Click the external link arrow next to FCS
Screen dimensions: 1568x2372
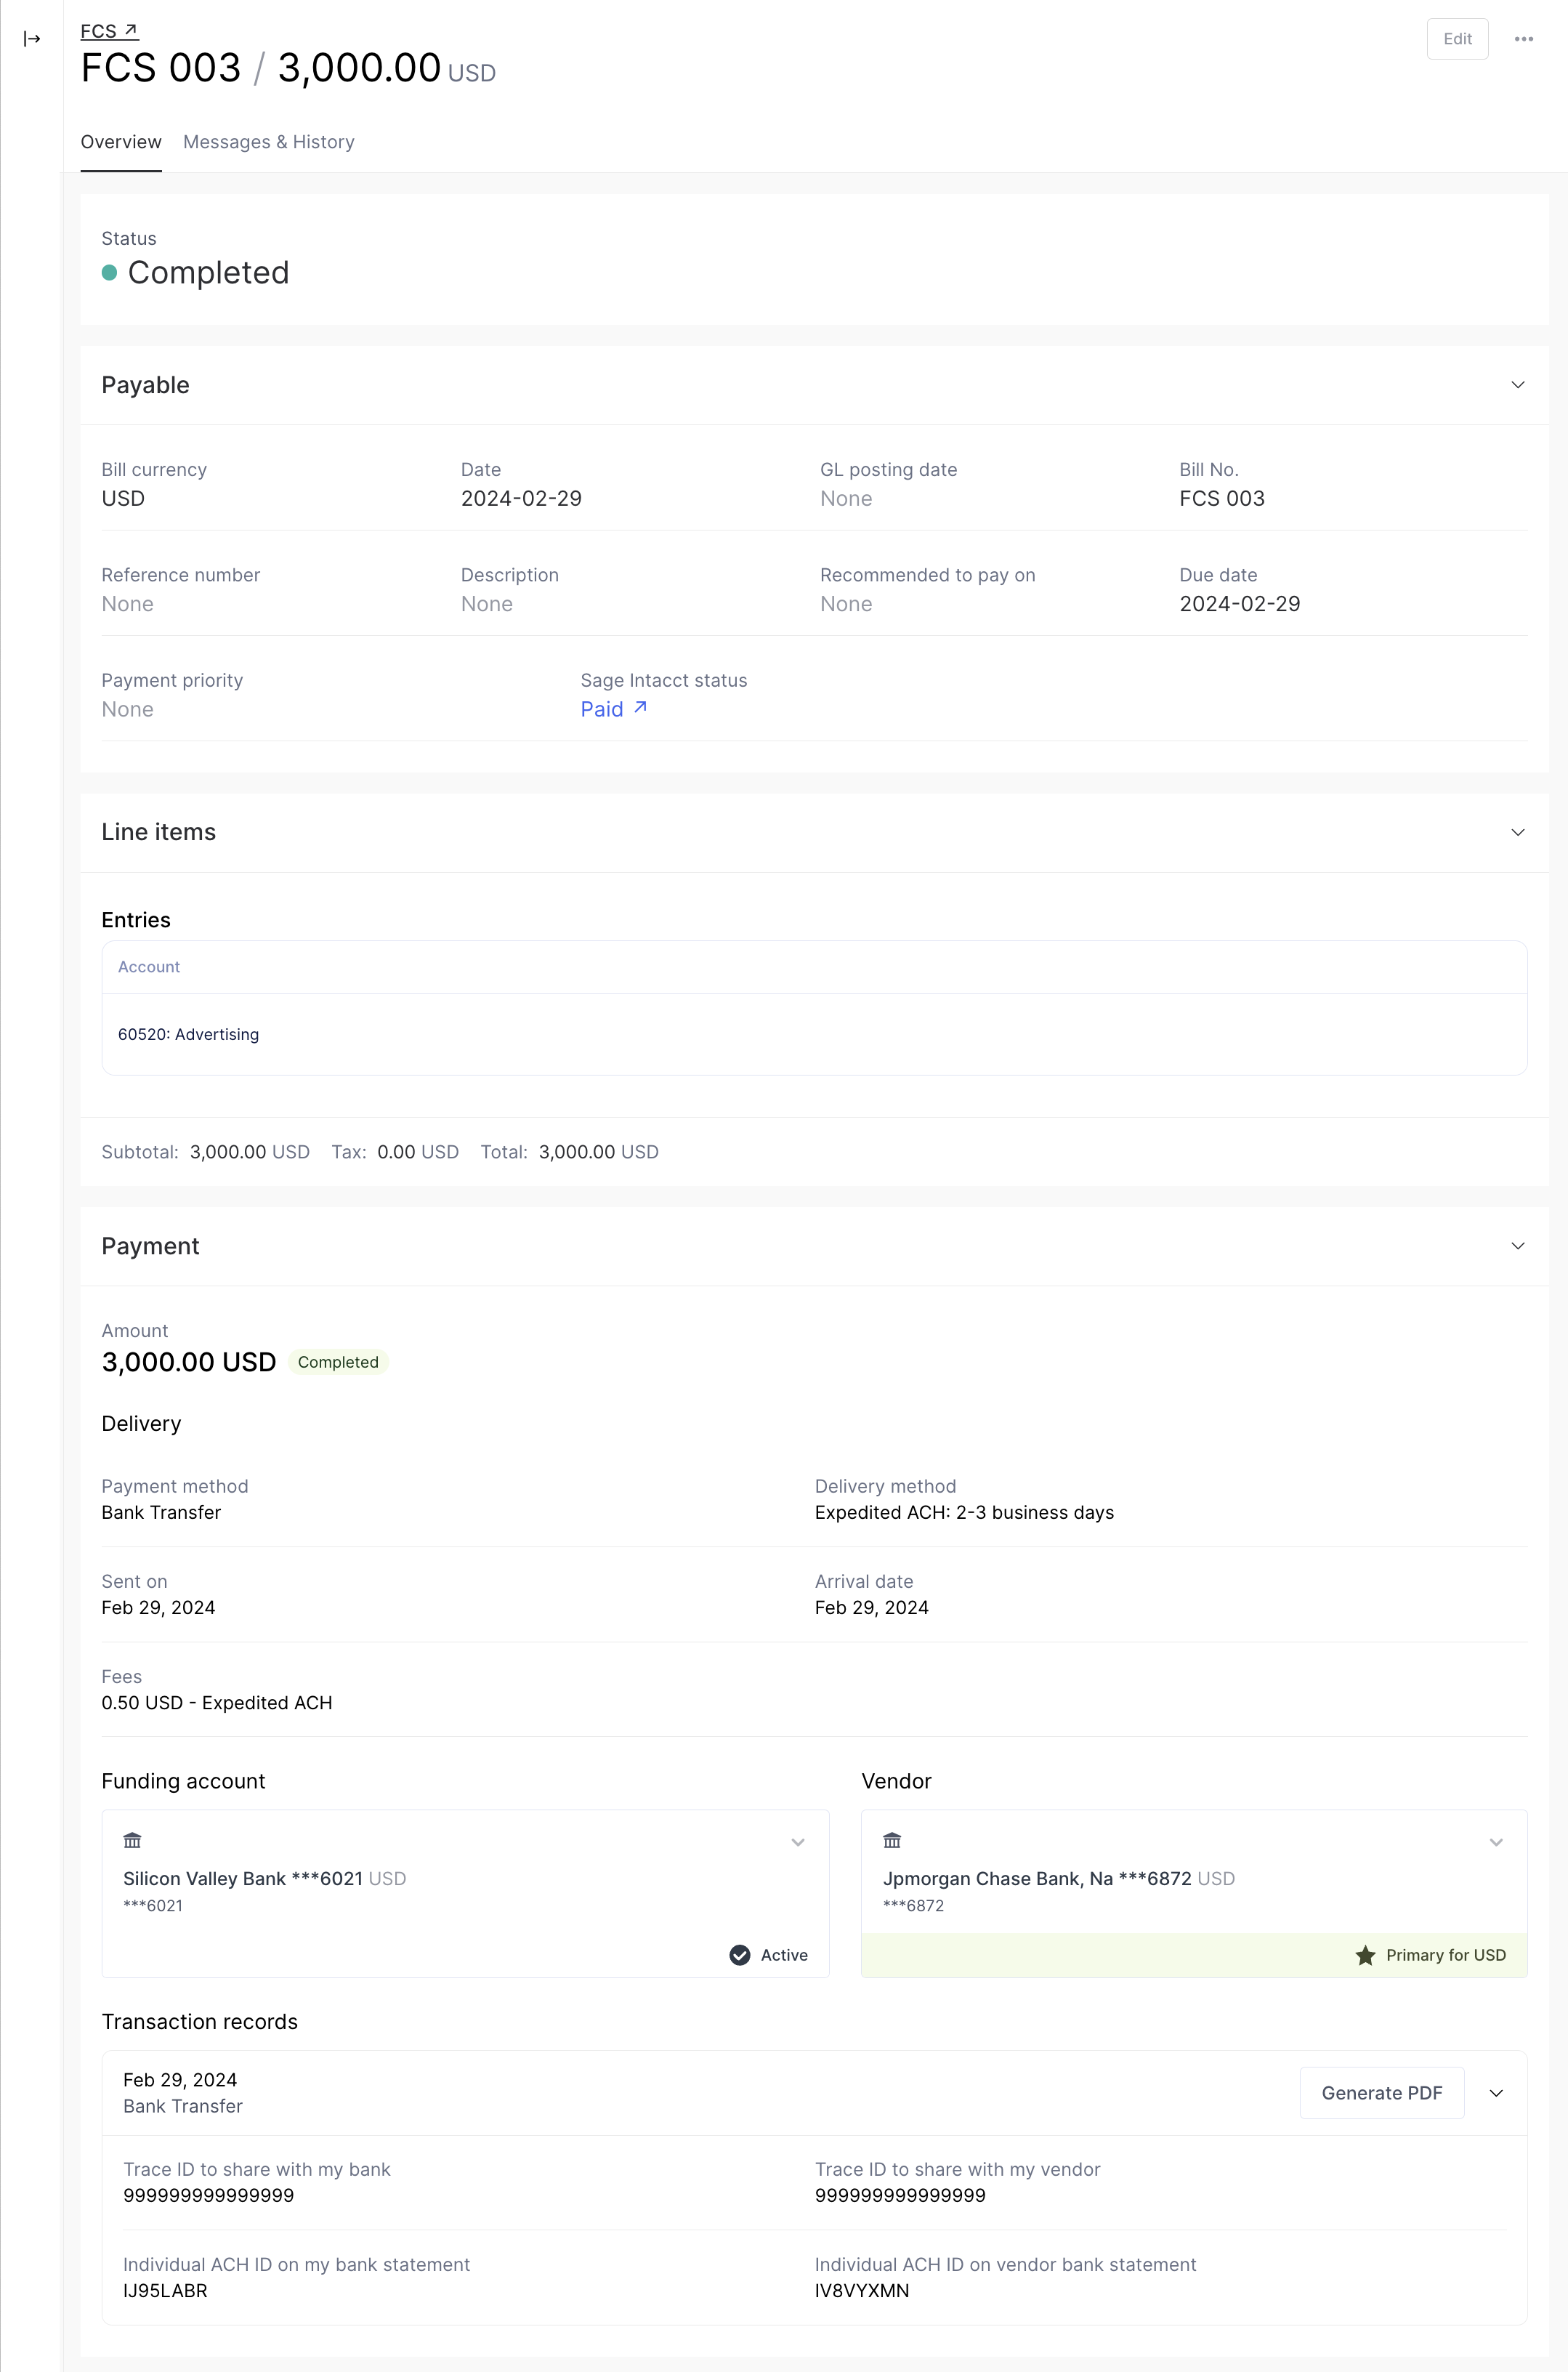pos(130,31)
